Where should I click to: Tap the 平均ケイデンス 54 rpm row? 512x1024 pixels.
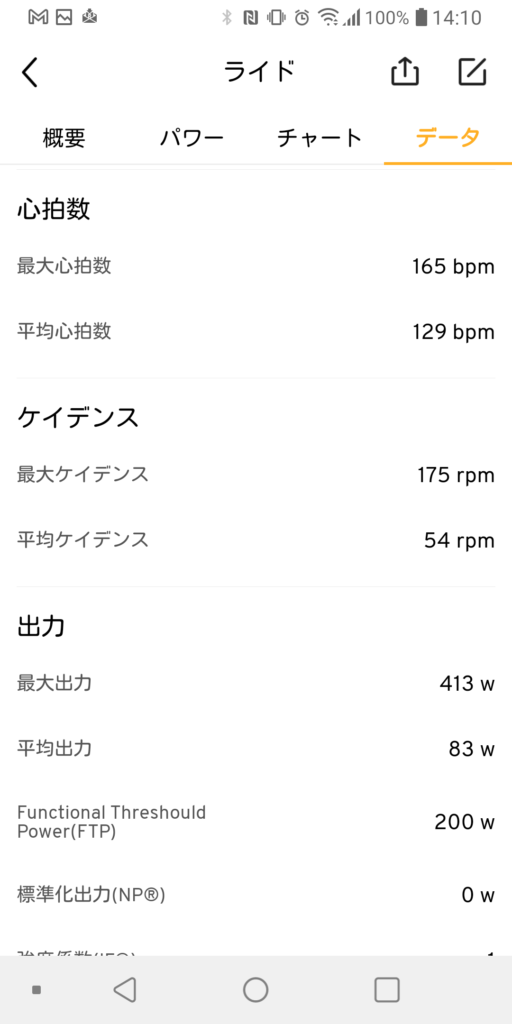click(256, 540)
